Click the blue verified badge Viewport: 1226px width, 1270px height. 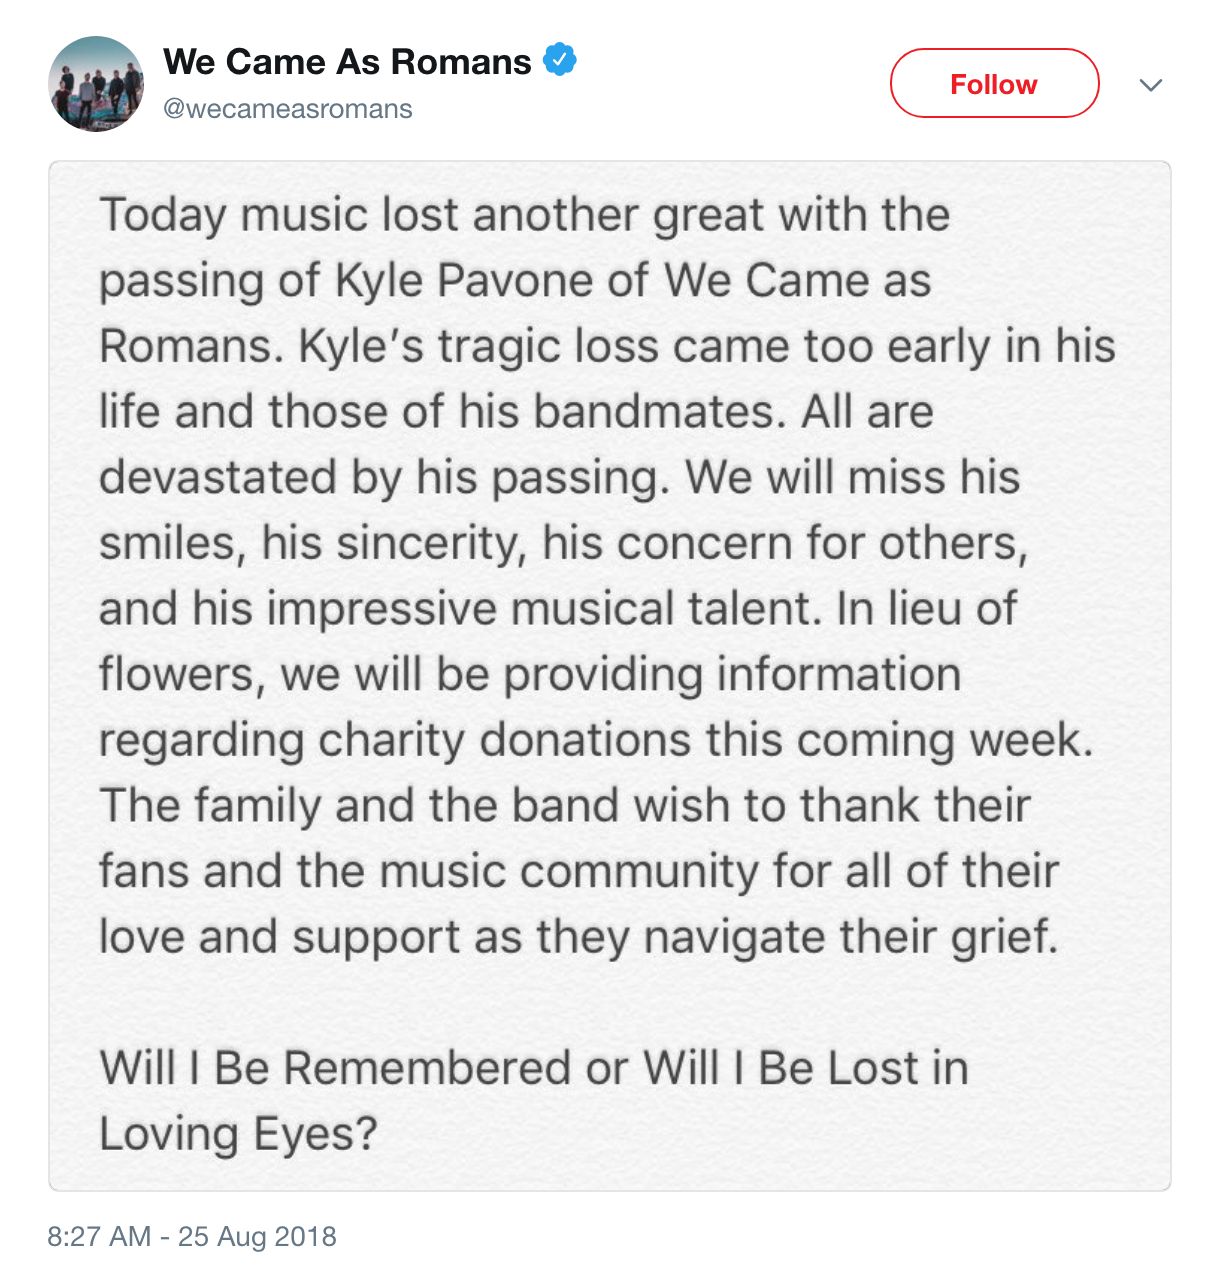559,60
